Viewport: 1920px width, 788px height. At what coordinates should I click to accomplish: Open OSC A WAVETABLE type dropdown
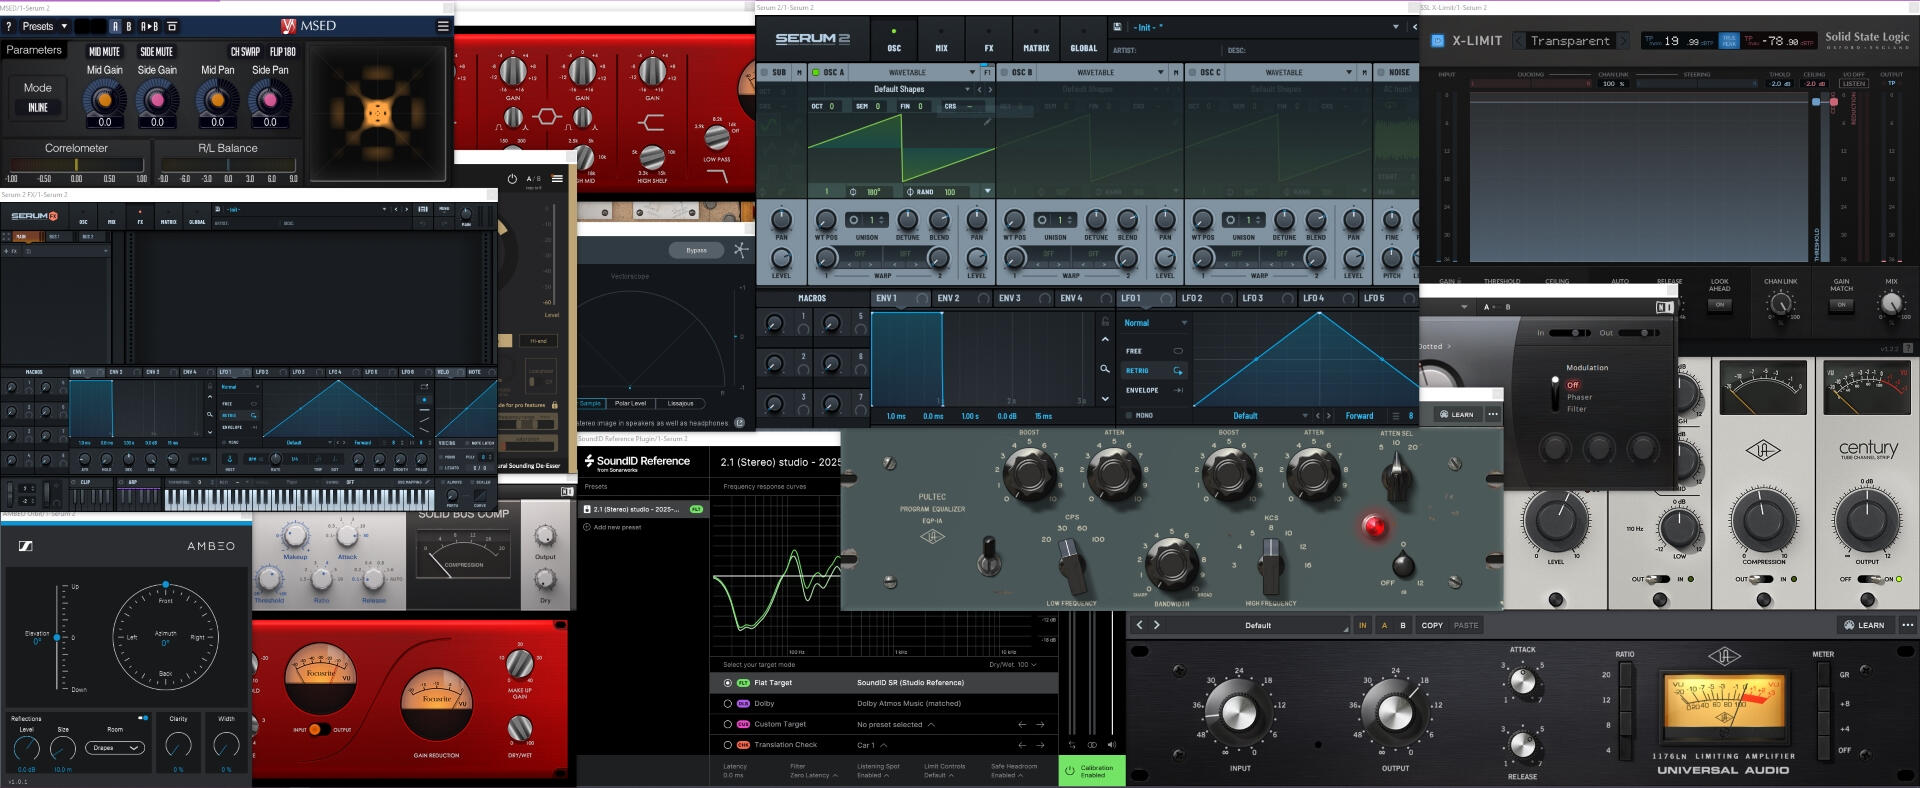pos(913,72)
